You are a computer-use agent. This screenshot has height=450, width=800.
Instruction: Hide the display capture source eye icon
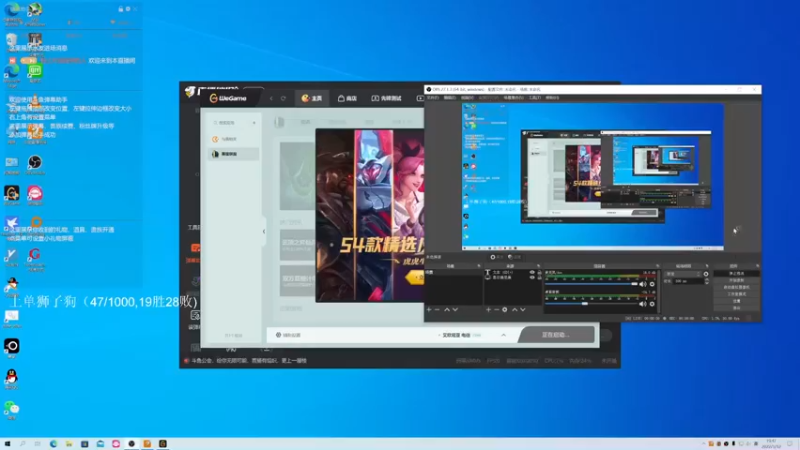pos(532,278)
